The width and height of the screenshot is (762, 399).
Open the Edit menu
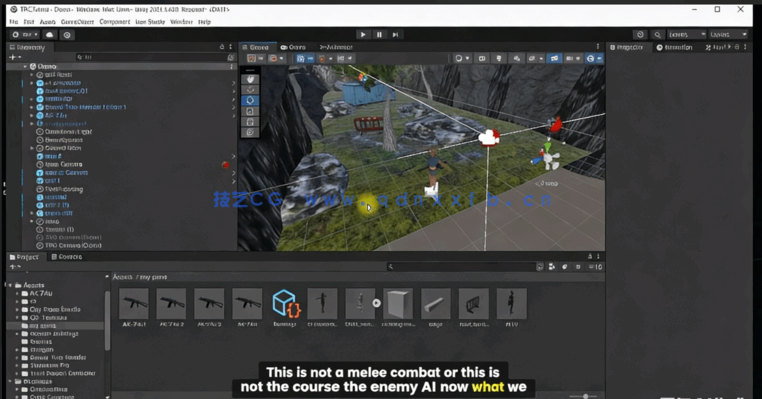29,22
